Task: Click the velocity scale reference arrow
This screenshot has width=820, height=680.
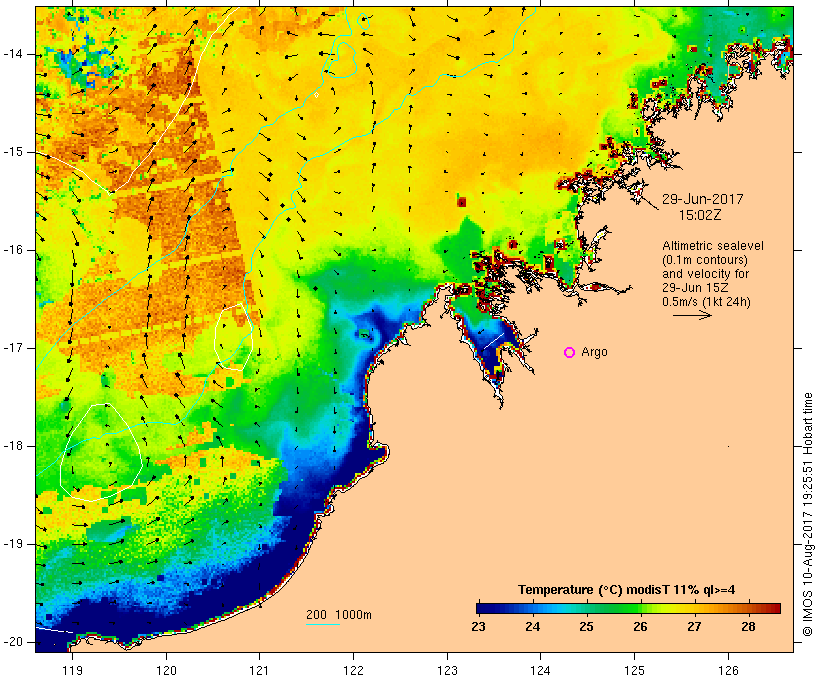Action: [692, 315]
